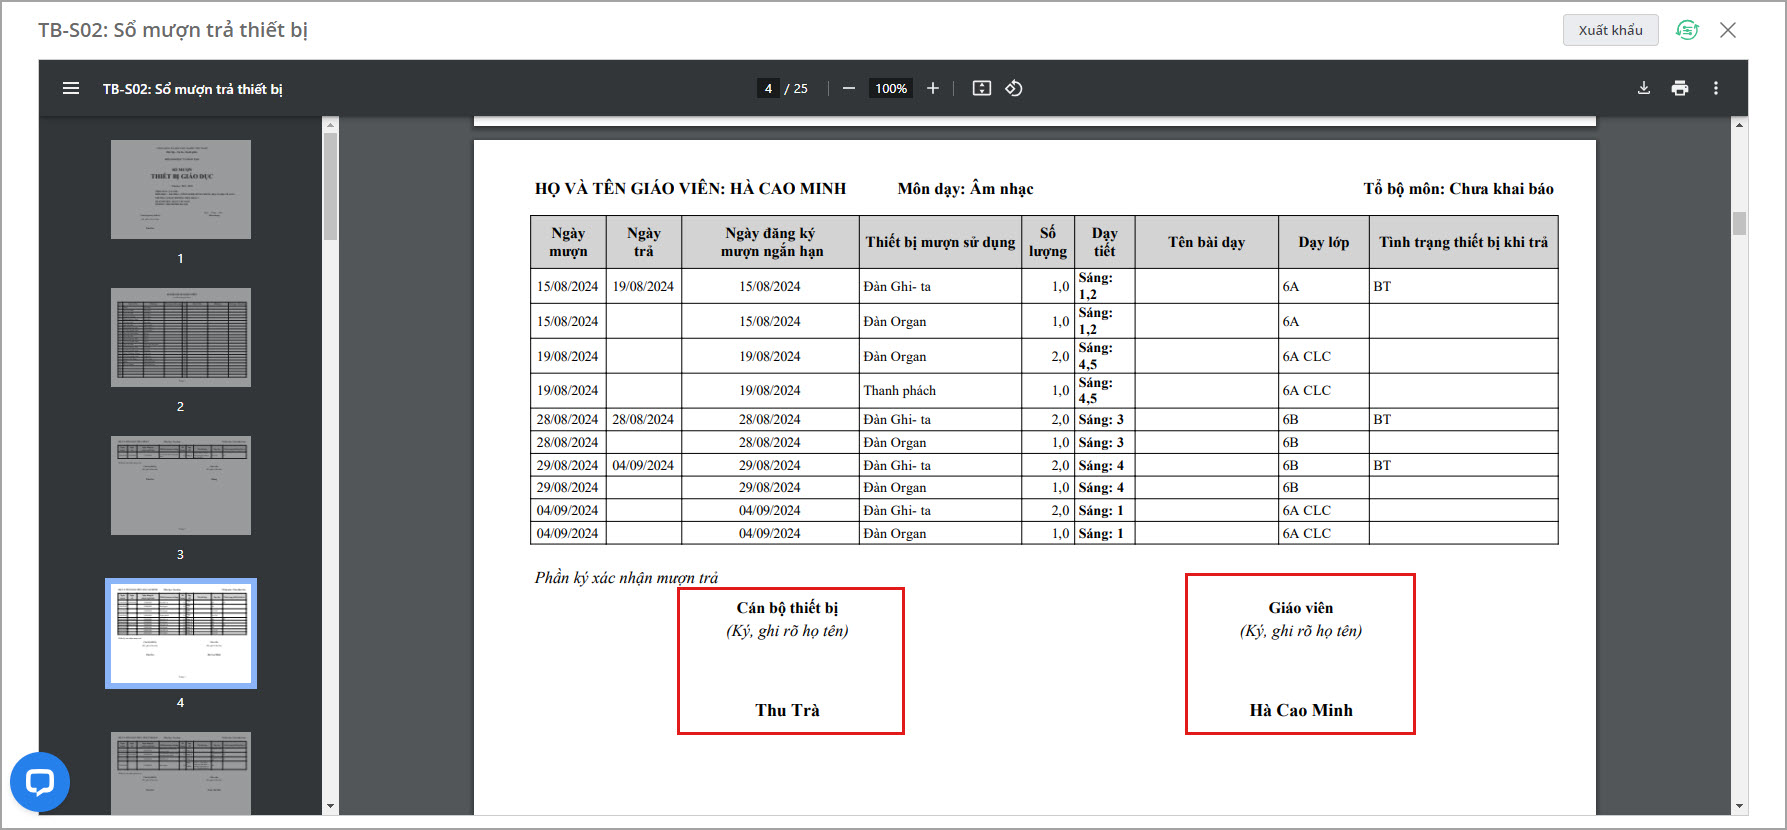This screenshot has width=1787, height=830.
Task: Zoom in with the plus icon
Action: 933,88
